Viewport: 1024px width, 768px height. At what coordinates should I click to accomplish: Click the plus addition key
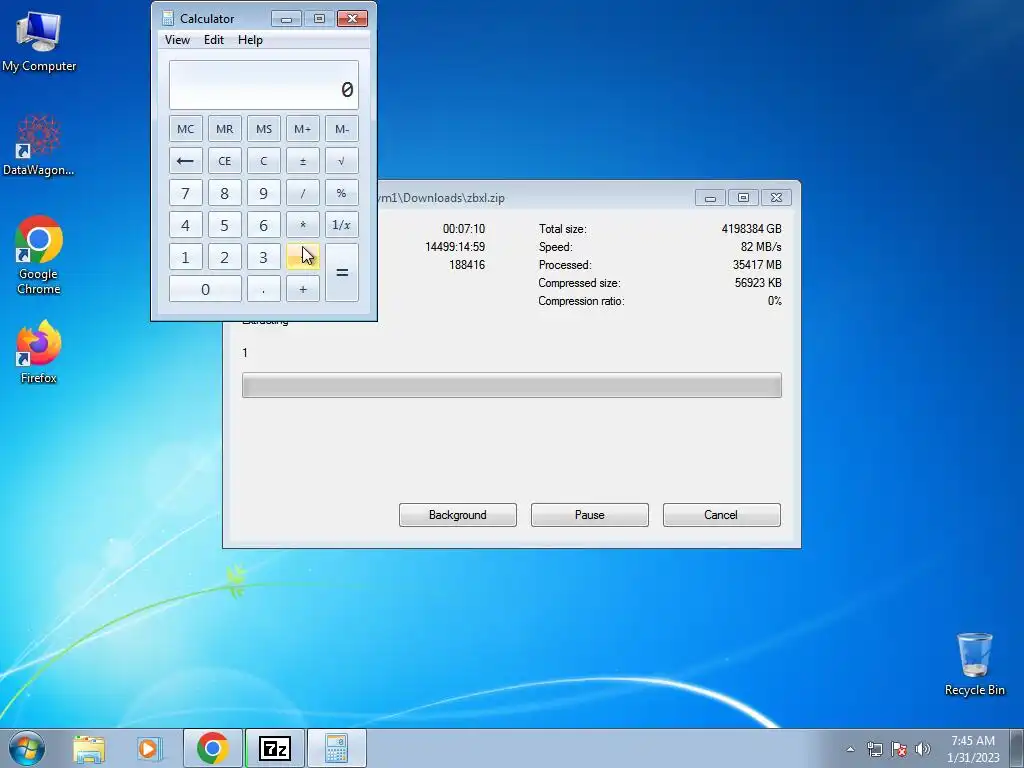tap(303, 289)
